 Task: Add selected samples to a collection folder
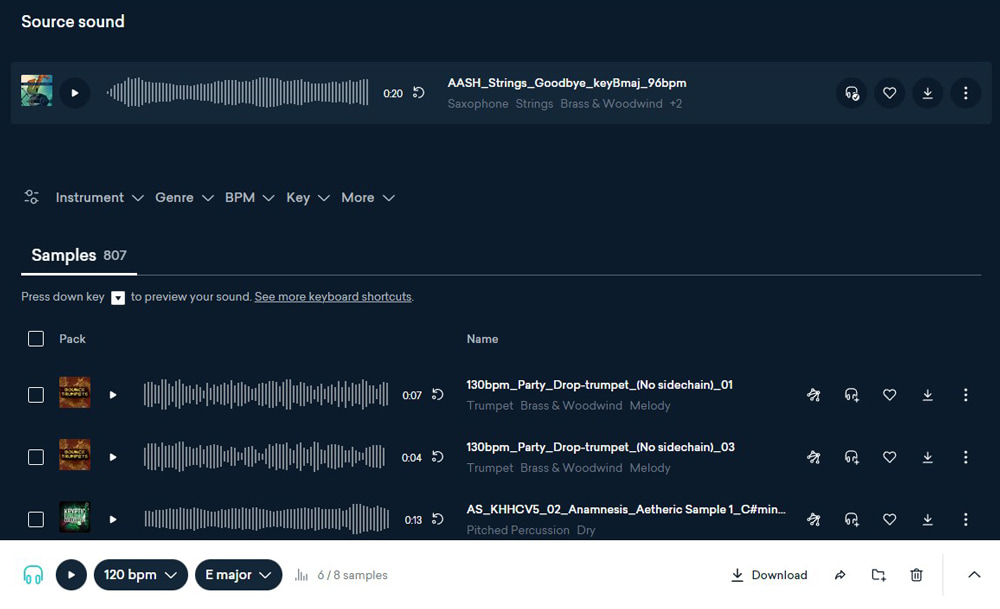(x=878, y=575)
